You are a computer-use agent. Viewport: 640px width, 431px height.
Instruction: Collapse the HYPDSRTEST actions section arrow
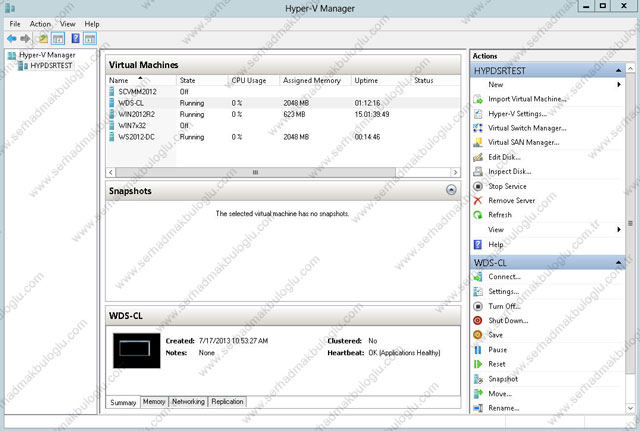618,71
